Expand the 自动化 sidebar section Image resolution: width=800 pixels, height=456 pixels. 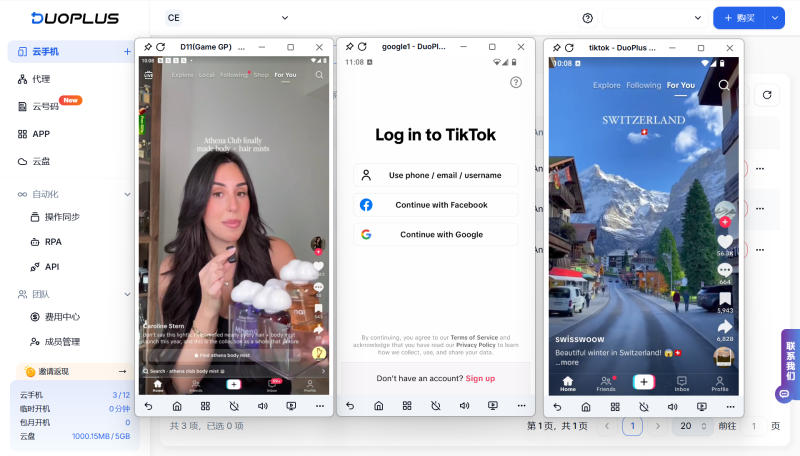tap(127, 194)
